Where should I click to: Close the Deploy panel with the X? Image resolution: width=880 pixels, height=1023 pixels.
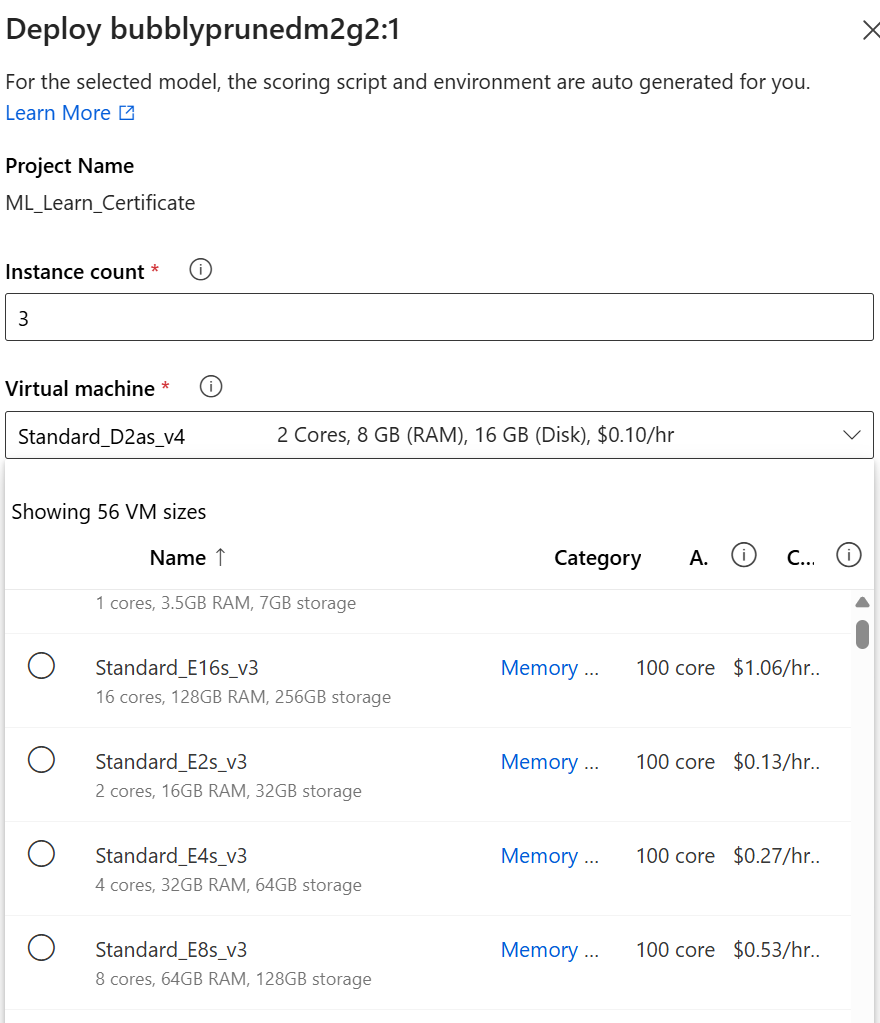(x=870, y=30)
